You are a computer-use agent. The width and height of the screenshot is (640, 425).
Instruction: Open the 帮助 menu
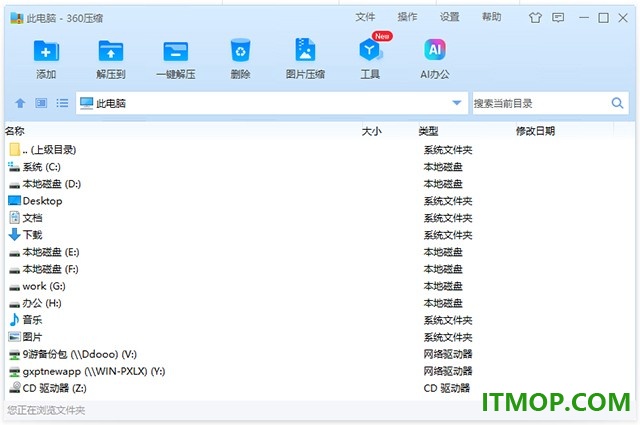(491, 17)
